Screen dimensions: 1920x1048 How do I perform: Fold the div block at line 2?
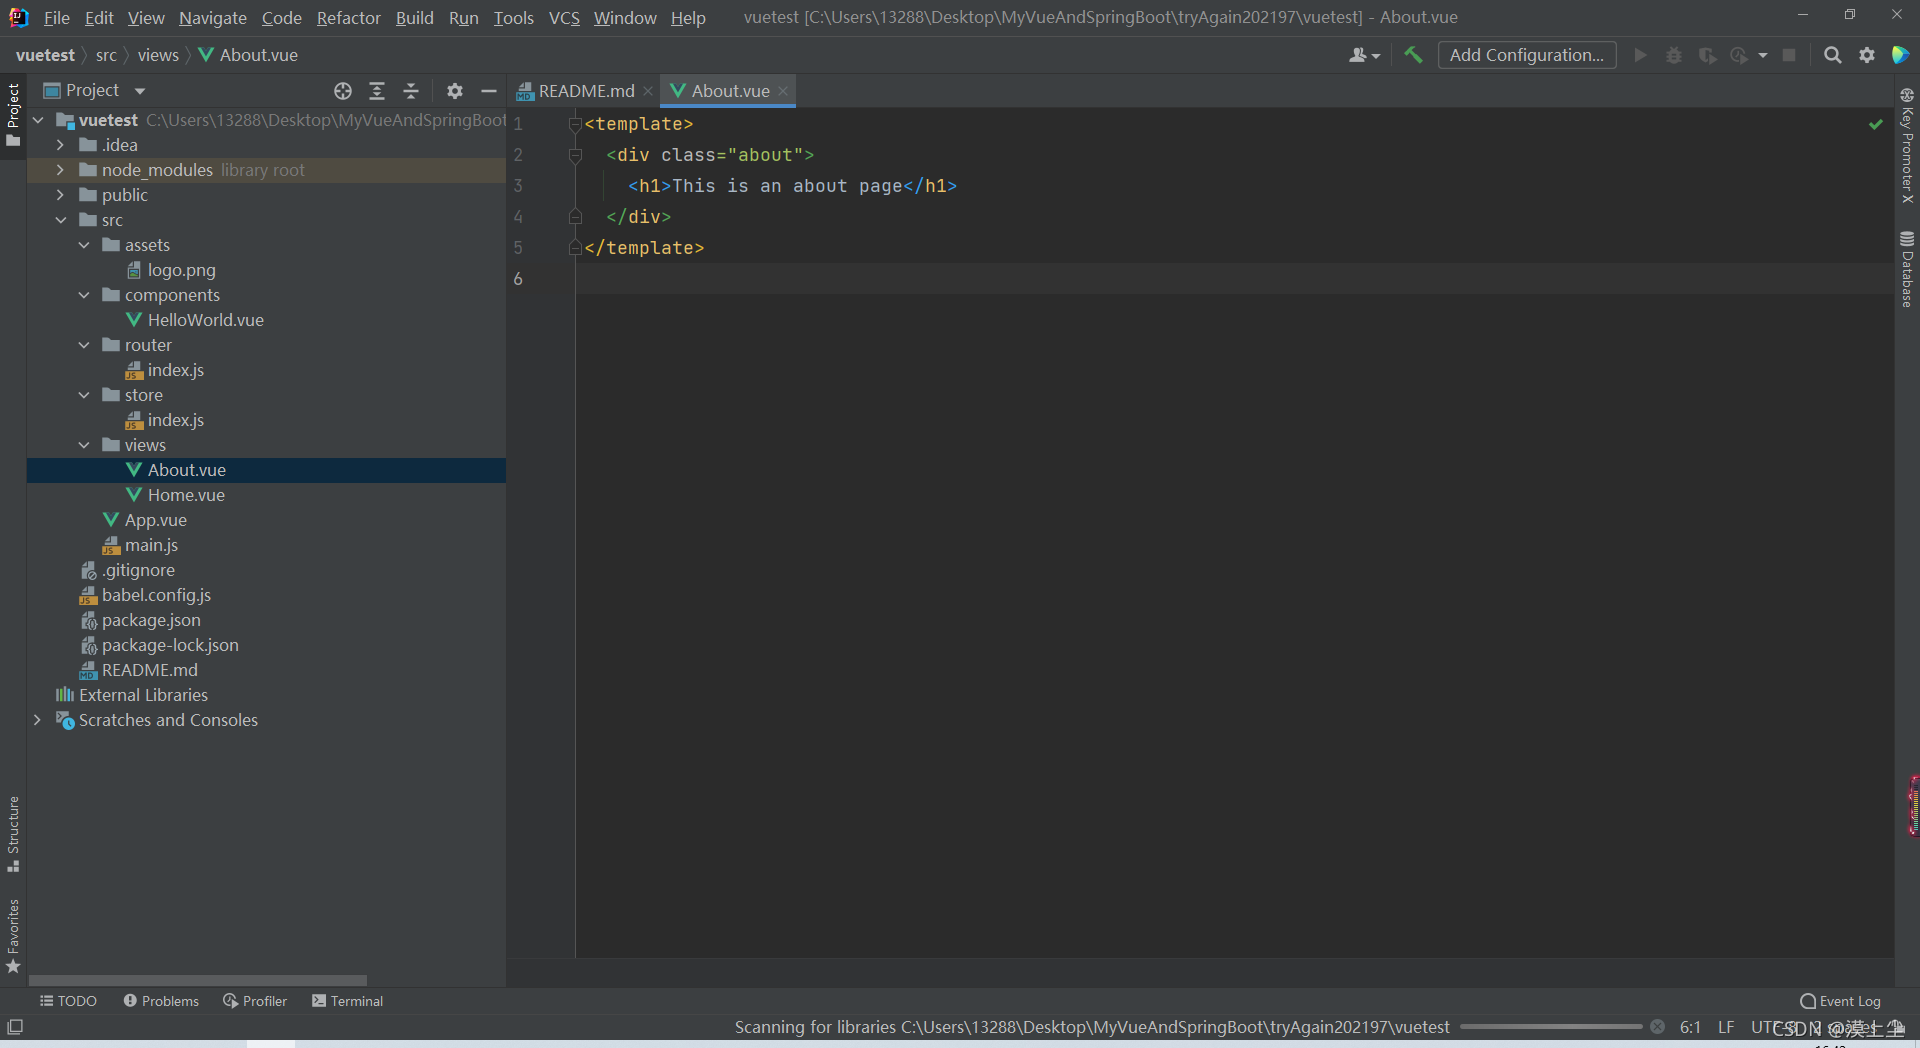575,155
